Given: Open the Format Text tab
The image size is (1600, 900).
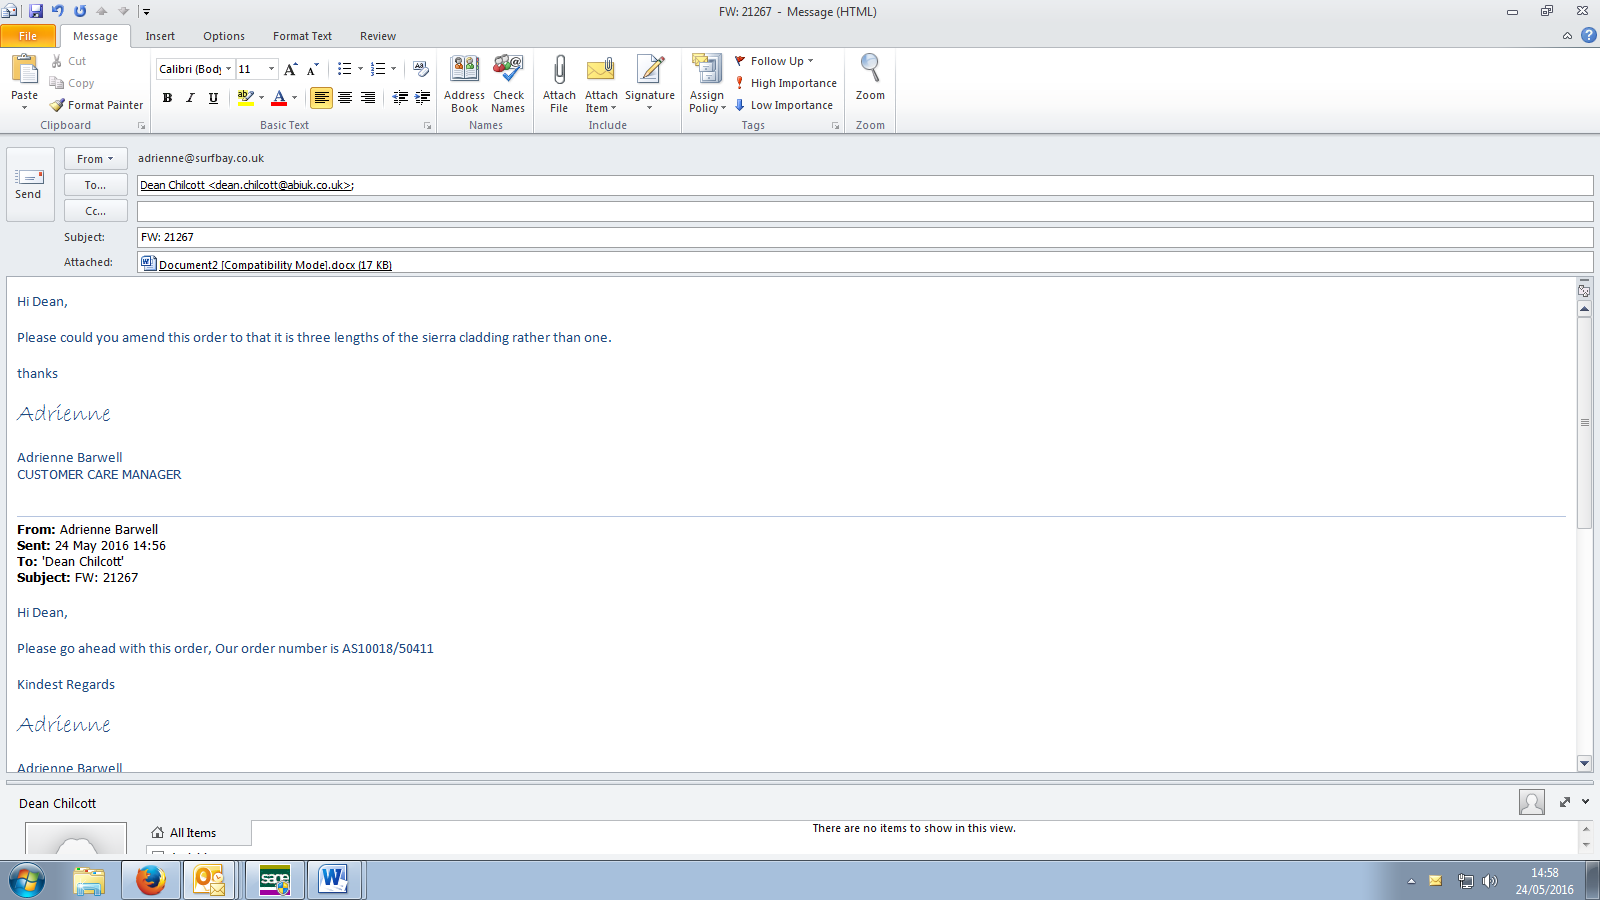Looking at the screenshot, I should (x=302, y=36).
